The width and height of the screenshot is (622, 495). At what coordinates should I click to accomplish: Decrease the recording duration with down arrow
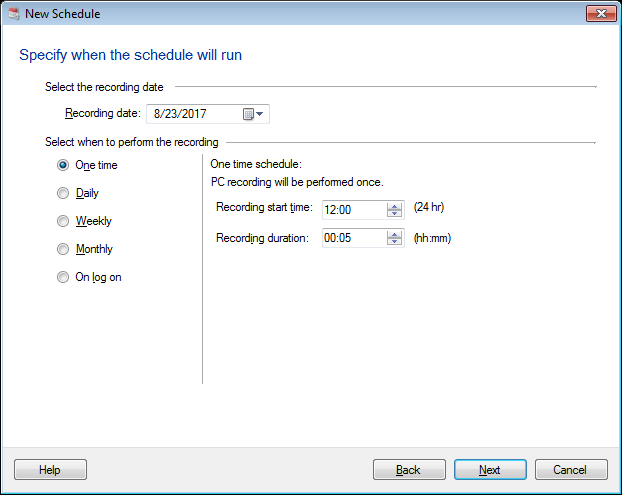tap(394, 243)
